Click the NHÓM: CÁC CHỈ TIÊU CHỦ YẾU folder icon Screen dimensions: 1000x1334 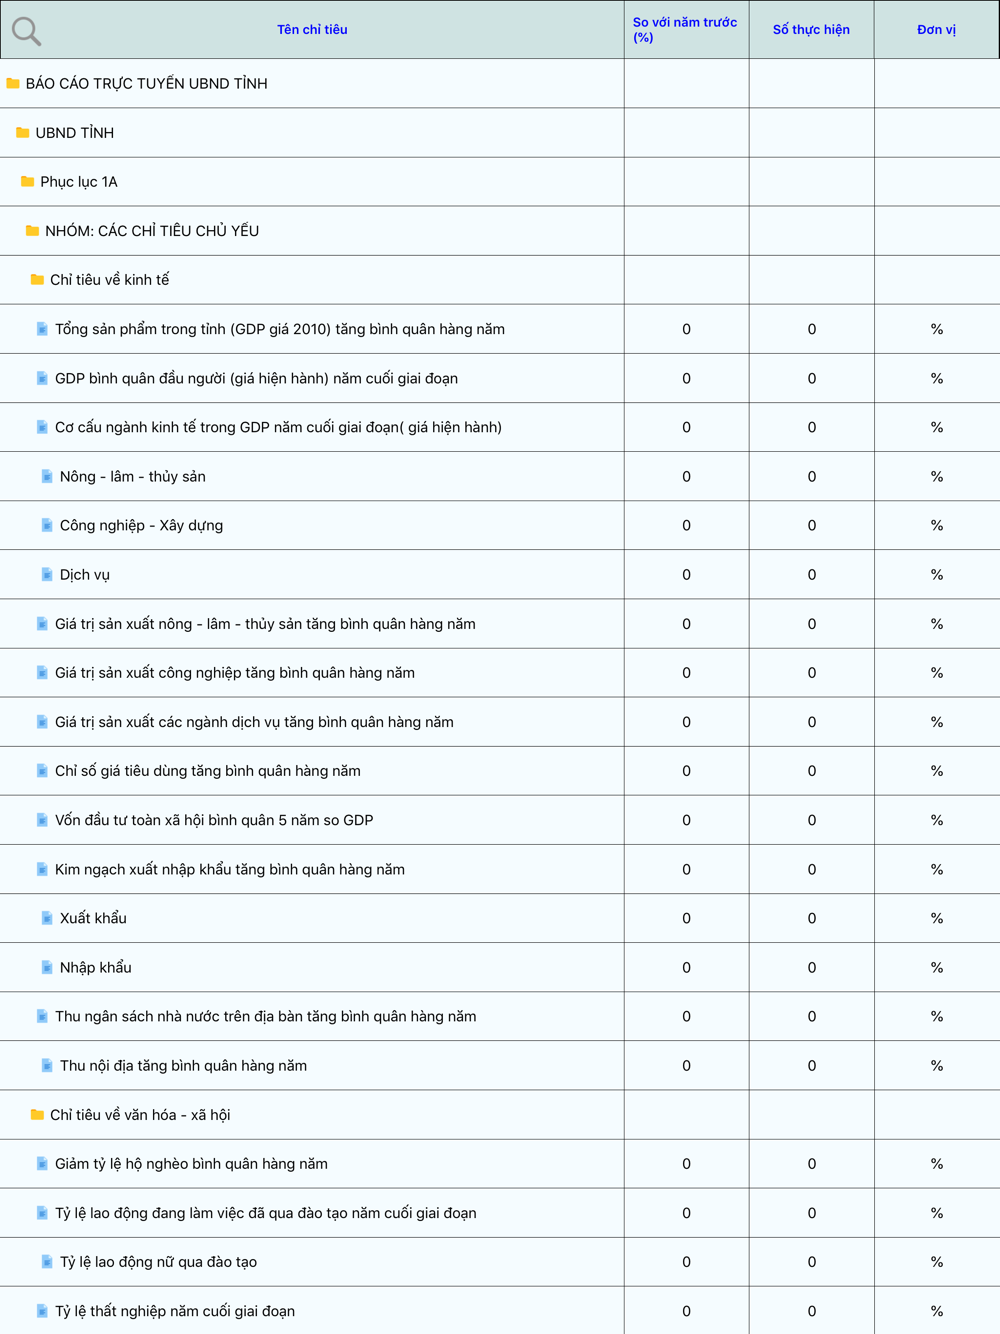point(32,231)
